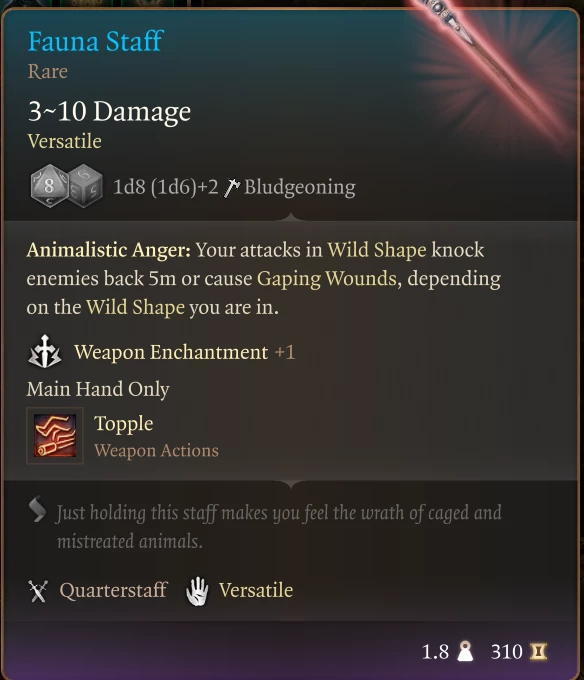Click the Quarterstaff weapon type label
Image resolution: width=584 pixels, height=680 pixels.
point(113,591)
